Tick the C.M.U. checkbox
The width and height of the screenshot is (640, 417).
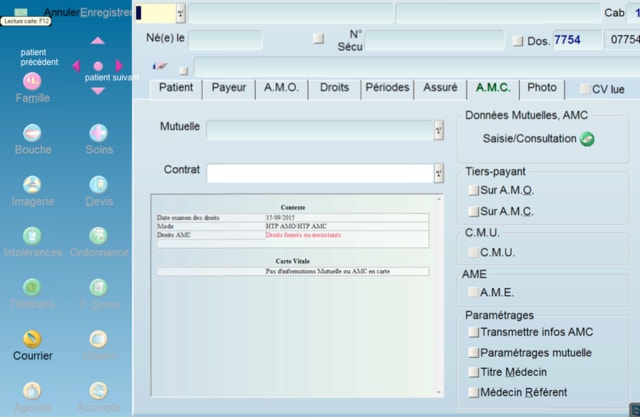[473, 252]
